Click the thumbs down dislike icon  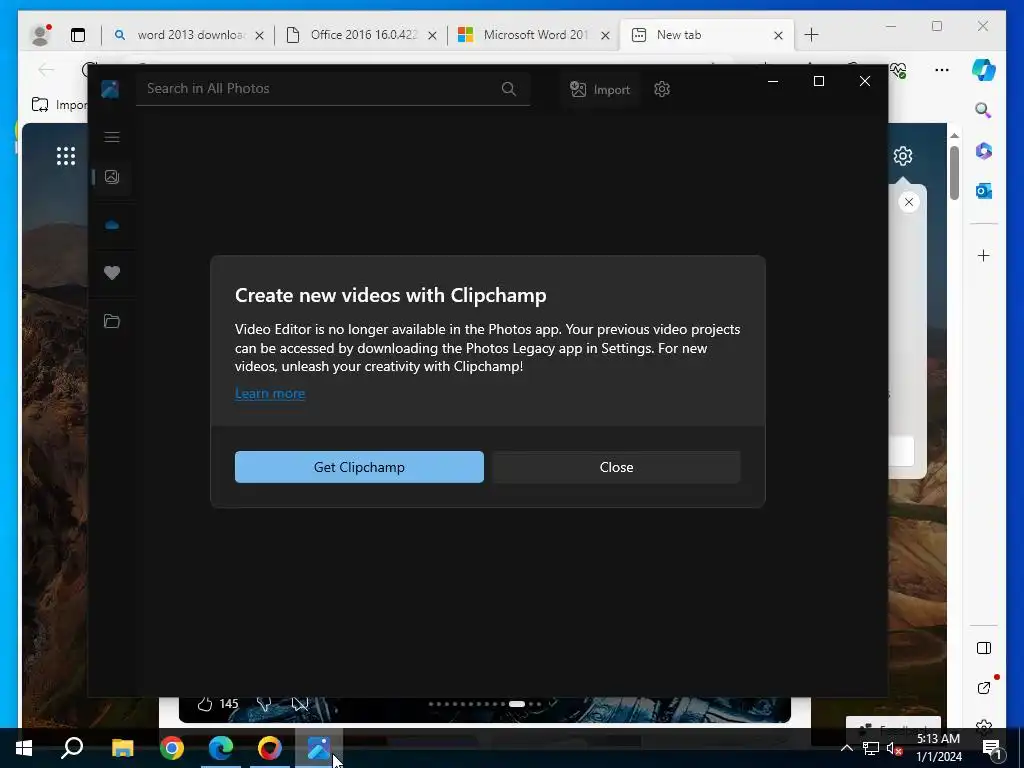264,704
